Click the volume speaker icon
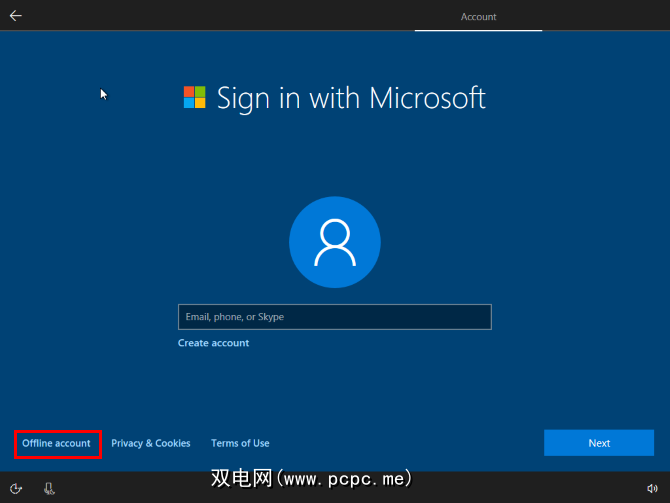 (652, 488)
